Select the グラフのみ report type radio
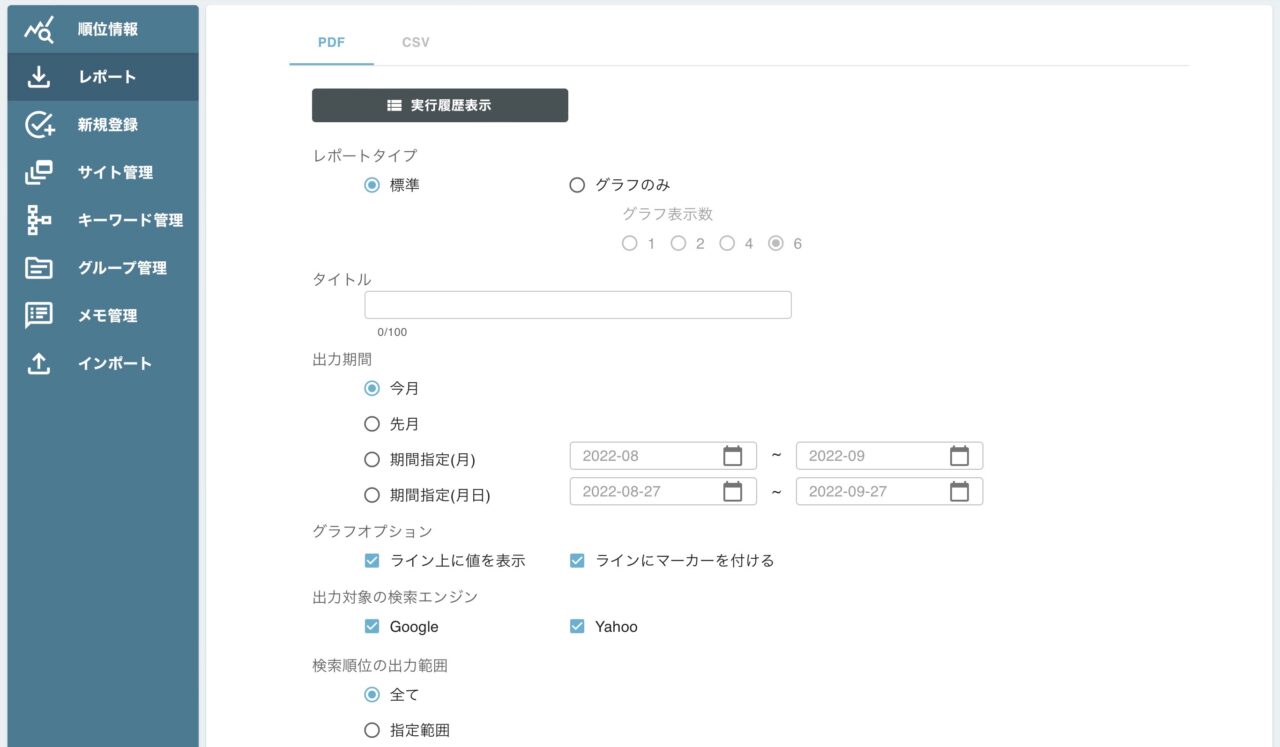This screenshot has width=1280, height=747. pyautogui.click(x=576, y=184)
